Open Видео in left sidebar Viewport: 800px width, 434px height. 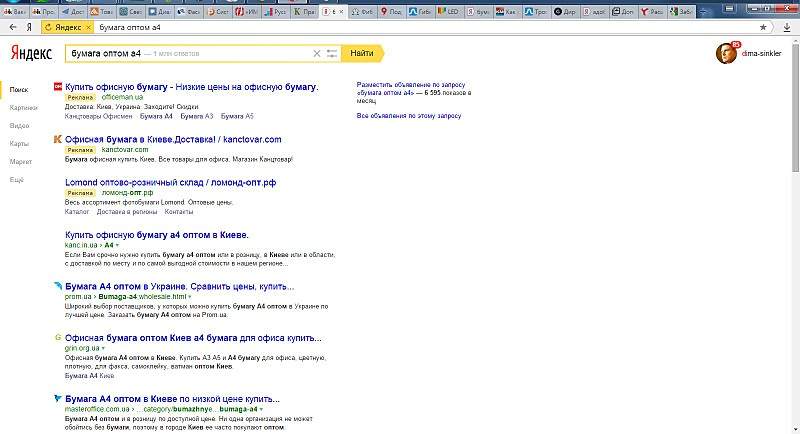pos(19,125)
